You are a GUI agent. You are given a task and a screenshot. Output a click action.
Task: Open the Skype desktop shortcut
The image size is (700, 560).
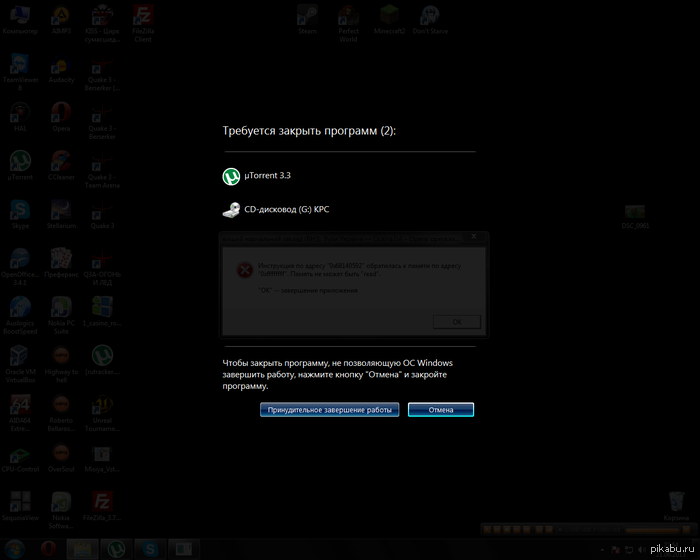[x=19, y=210]
